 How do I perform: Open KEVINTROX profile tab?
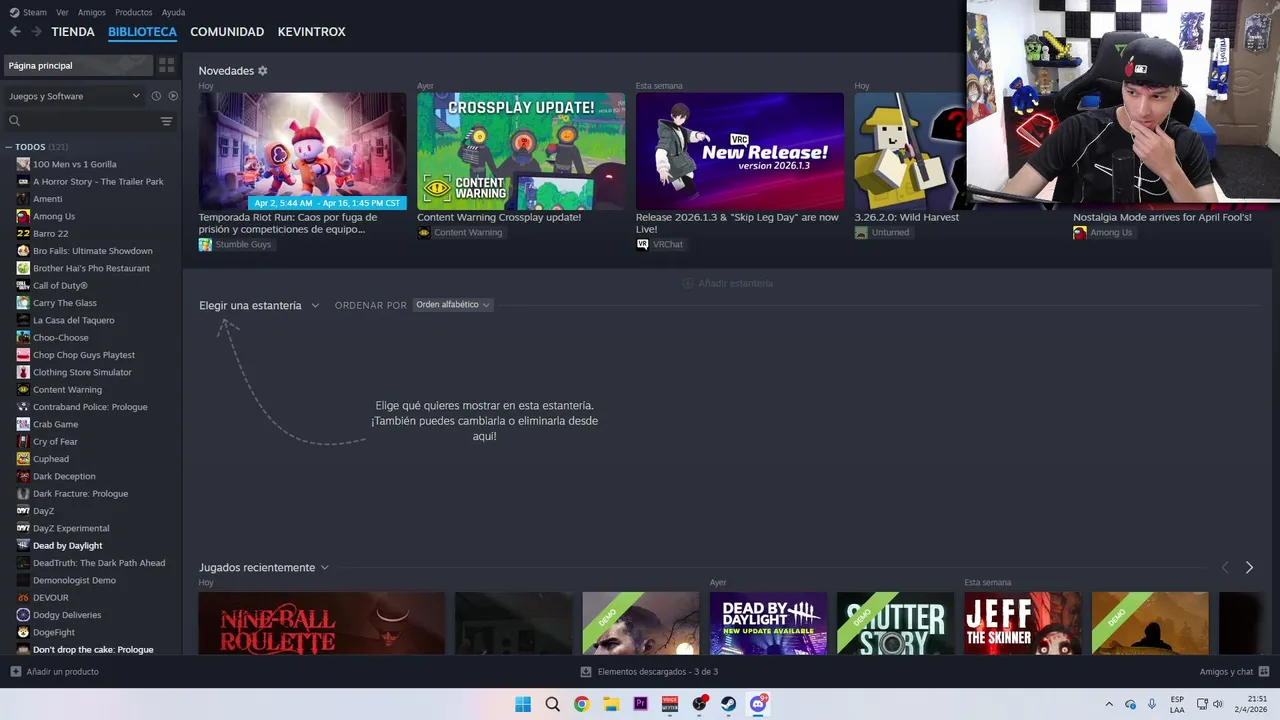[x=311, y=32]
